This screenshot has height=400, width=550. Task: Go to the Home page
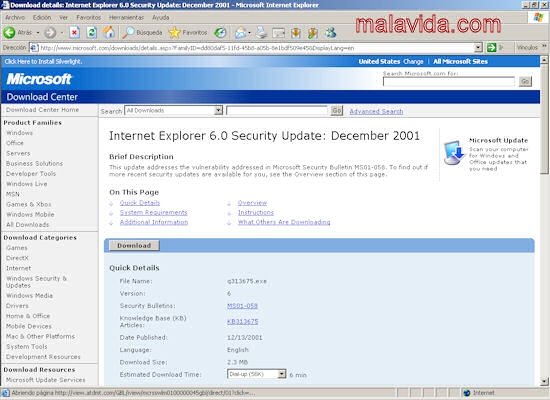click(x=109, y=33)
